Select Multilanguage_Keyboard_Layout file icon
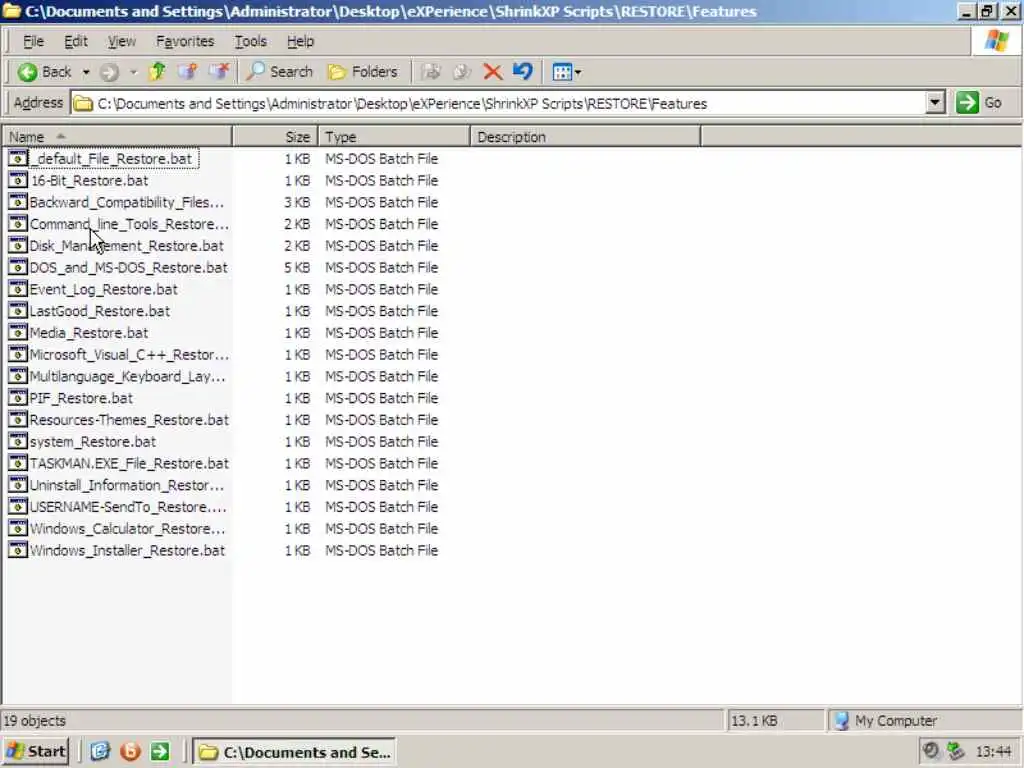The width and height of the screenshot is (1024, 768). pos(18,376)
